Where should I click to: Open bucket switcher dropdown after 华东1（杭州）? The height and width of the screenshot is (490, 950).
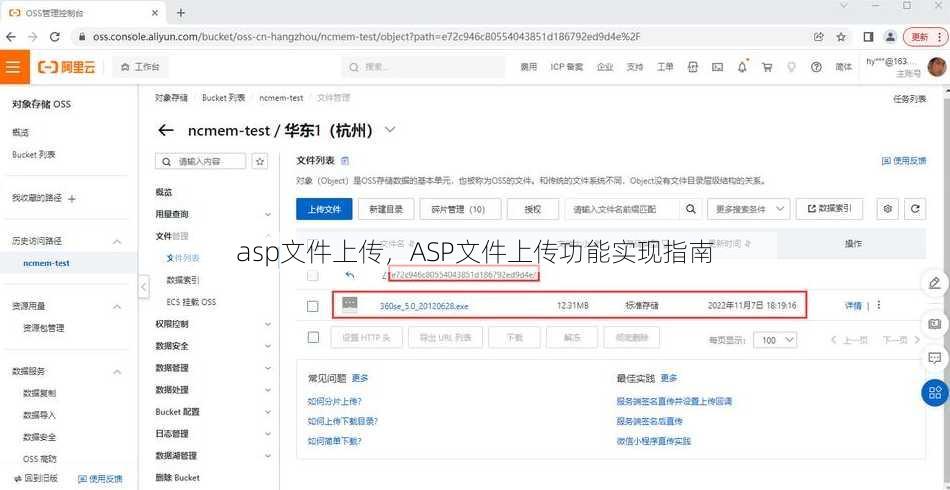tap(390, 130)
